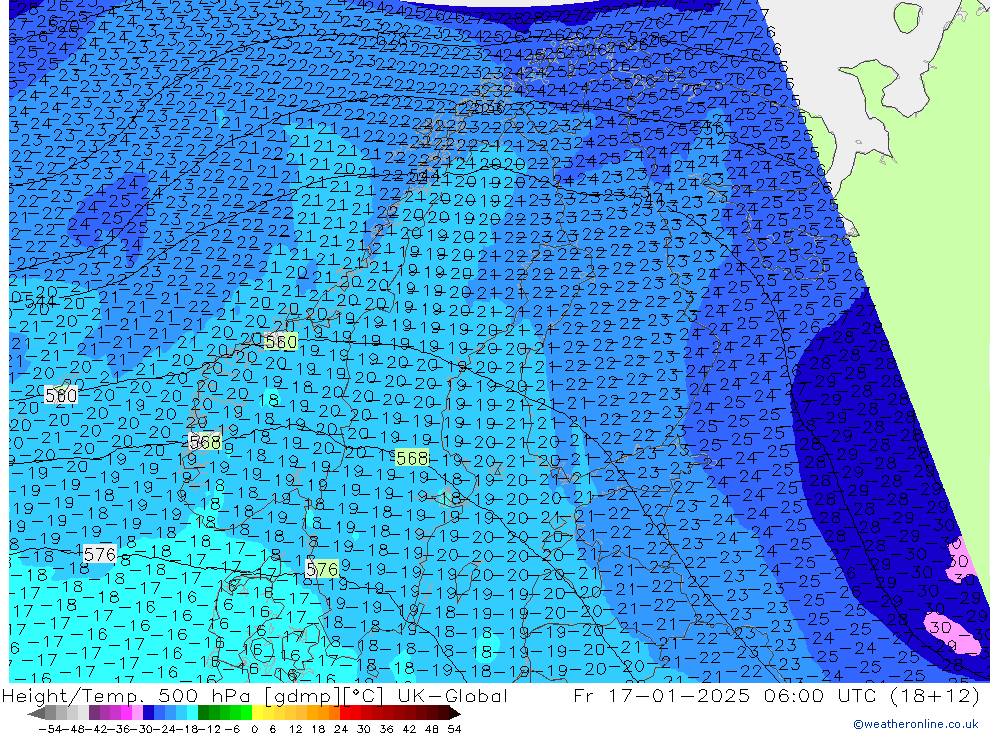Pick the light pink swatch in legend
The width and height of the screenshot is (1000, 733).
pyautogui.click(x=137, y=713)
